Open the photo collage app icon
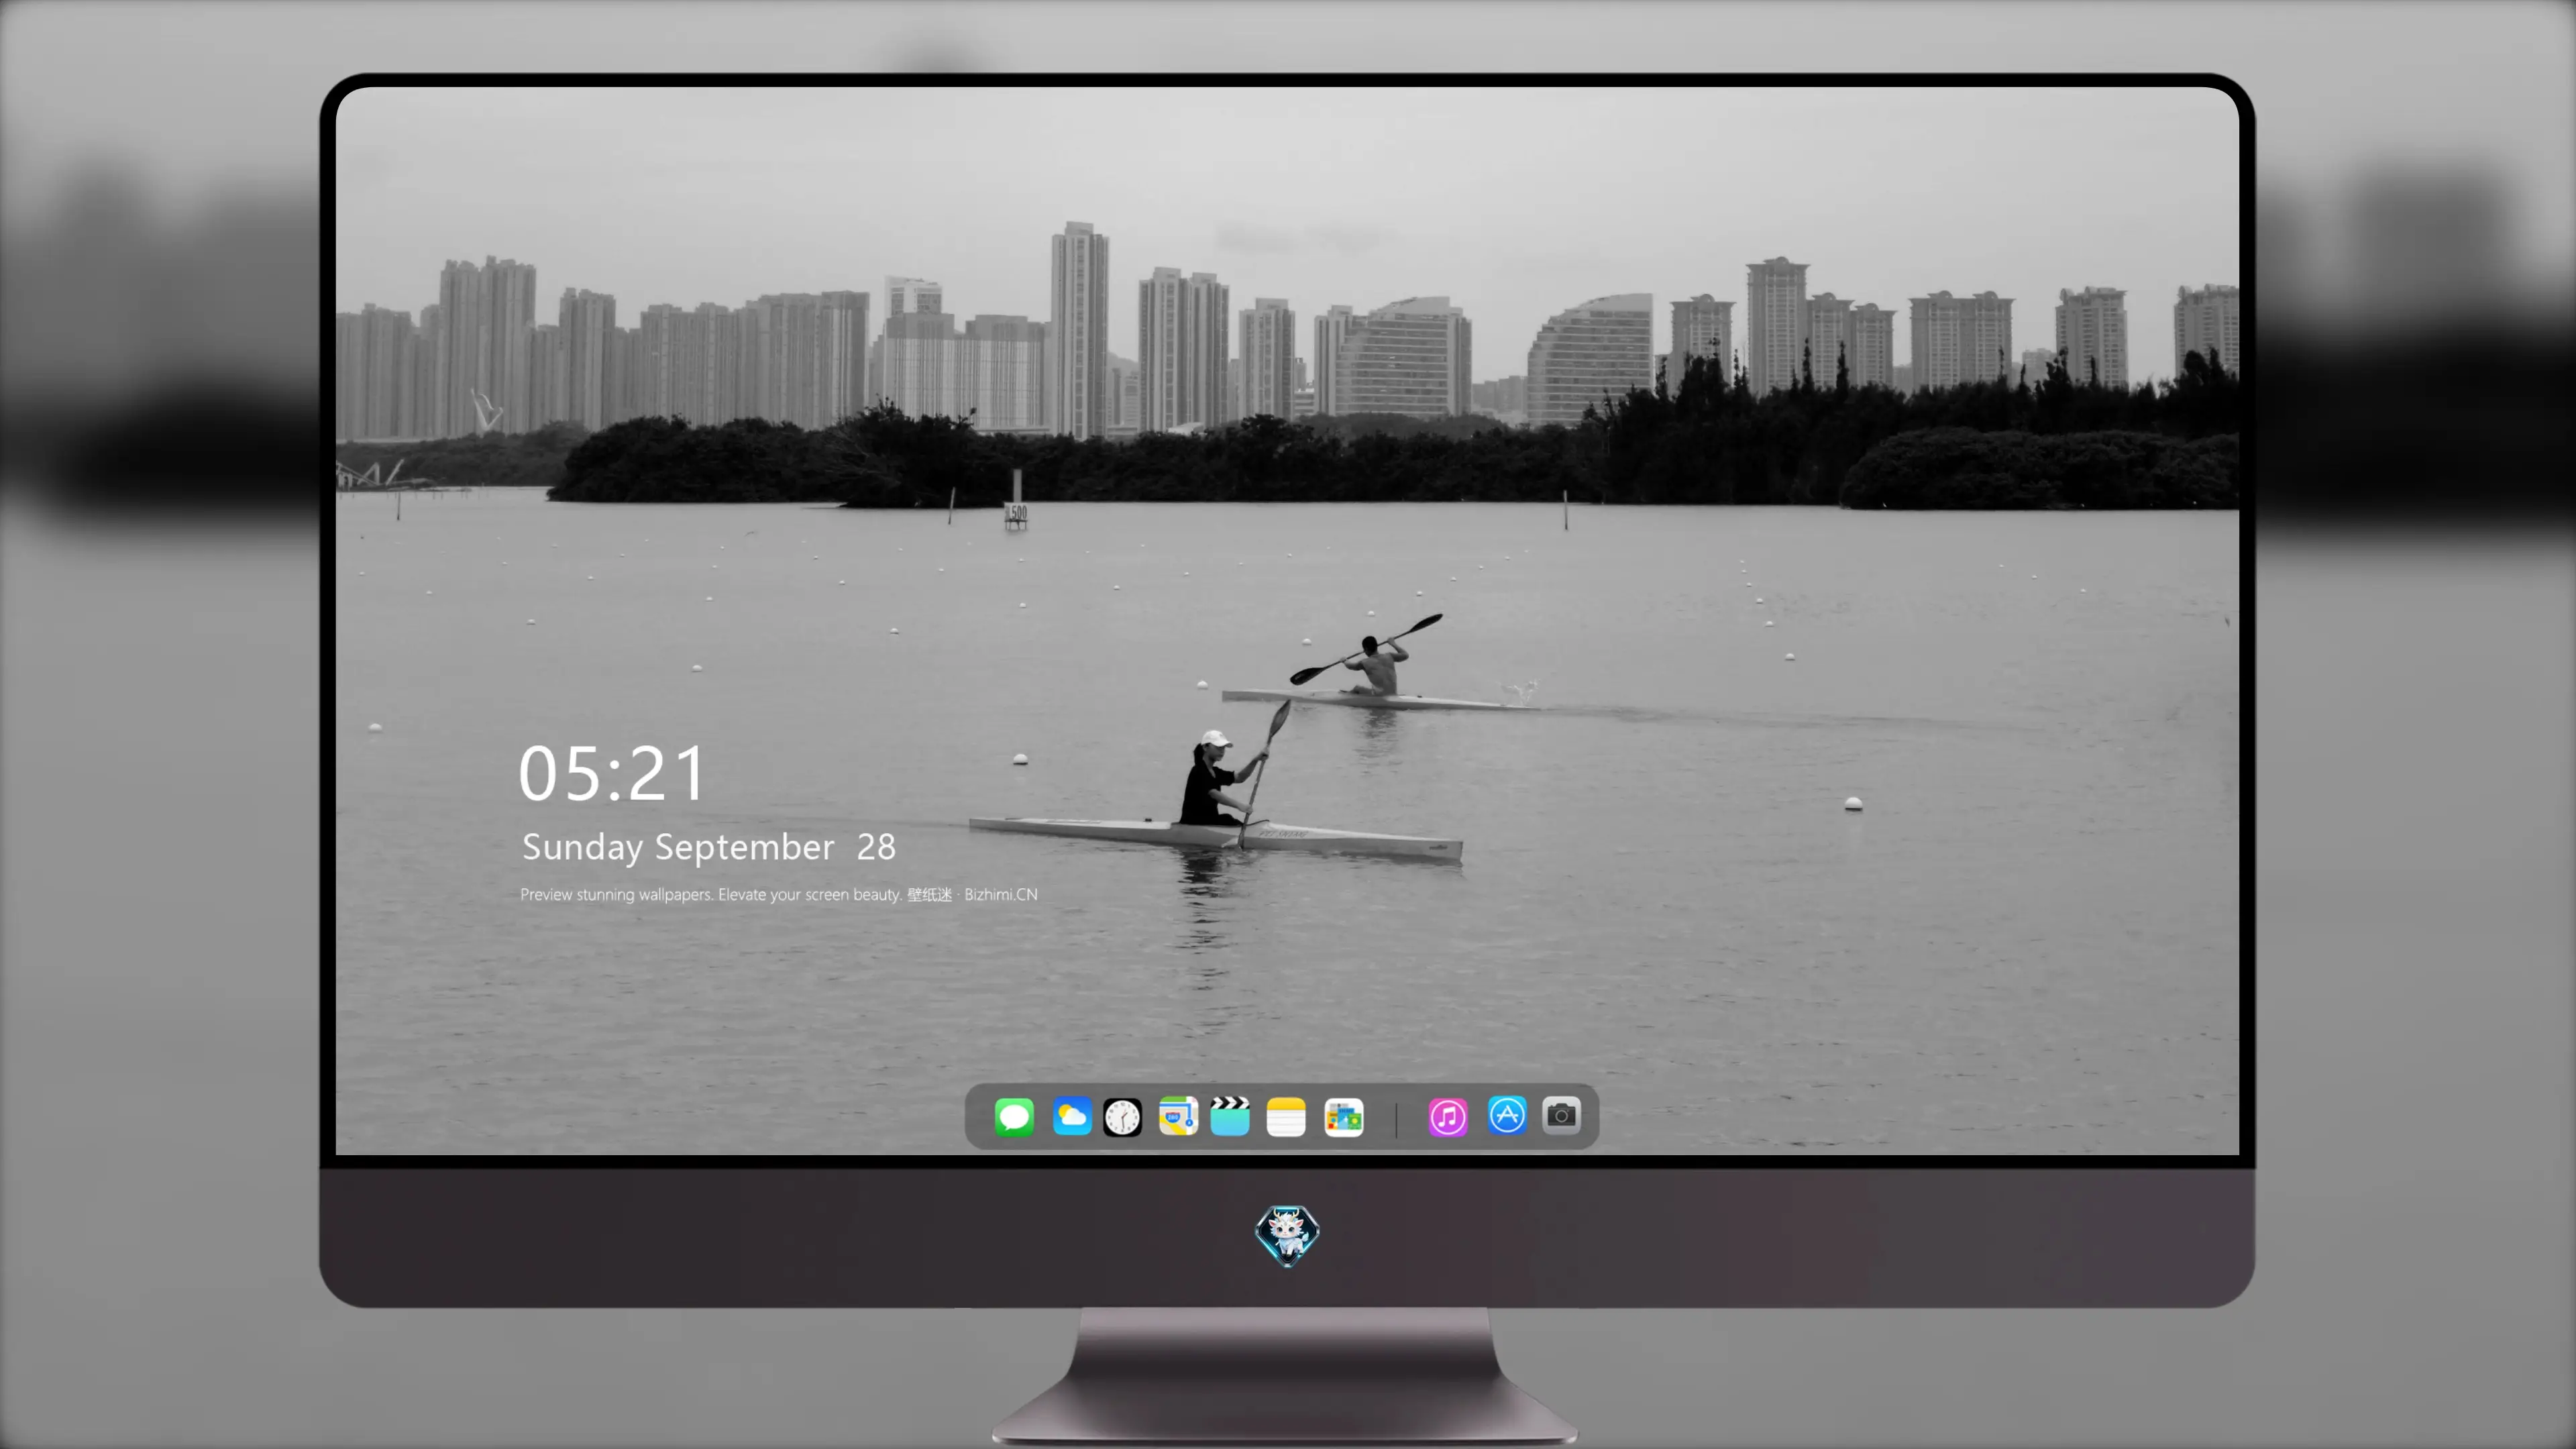 pyautogui.click(x=1344, y=1117)
